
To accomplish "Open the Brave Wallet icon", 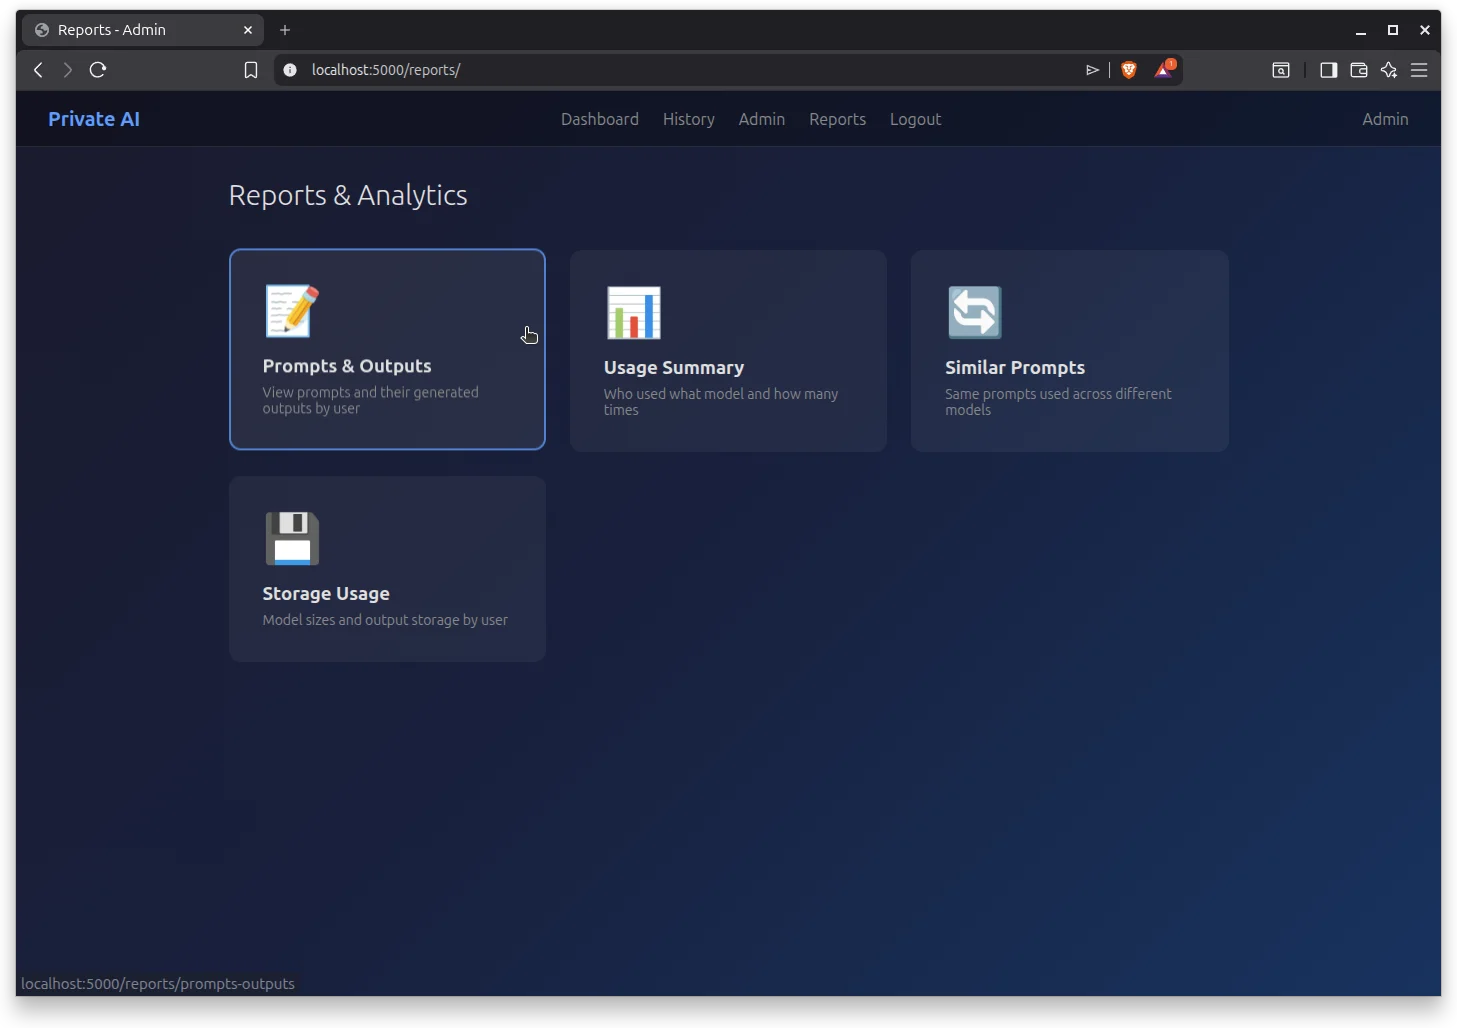I will pos(1358,70).
